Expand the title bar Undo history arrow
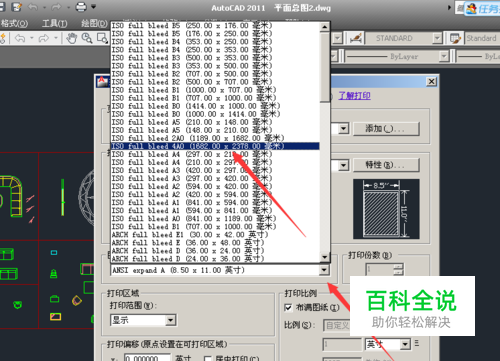 [x=44, y=7]
